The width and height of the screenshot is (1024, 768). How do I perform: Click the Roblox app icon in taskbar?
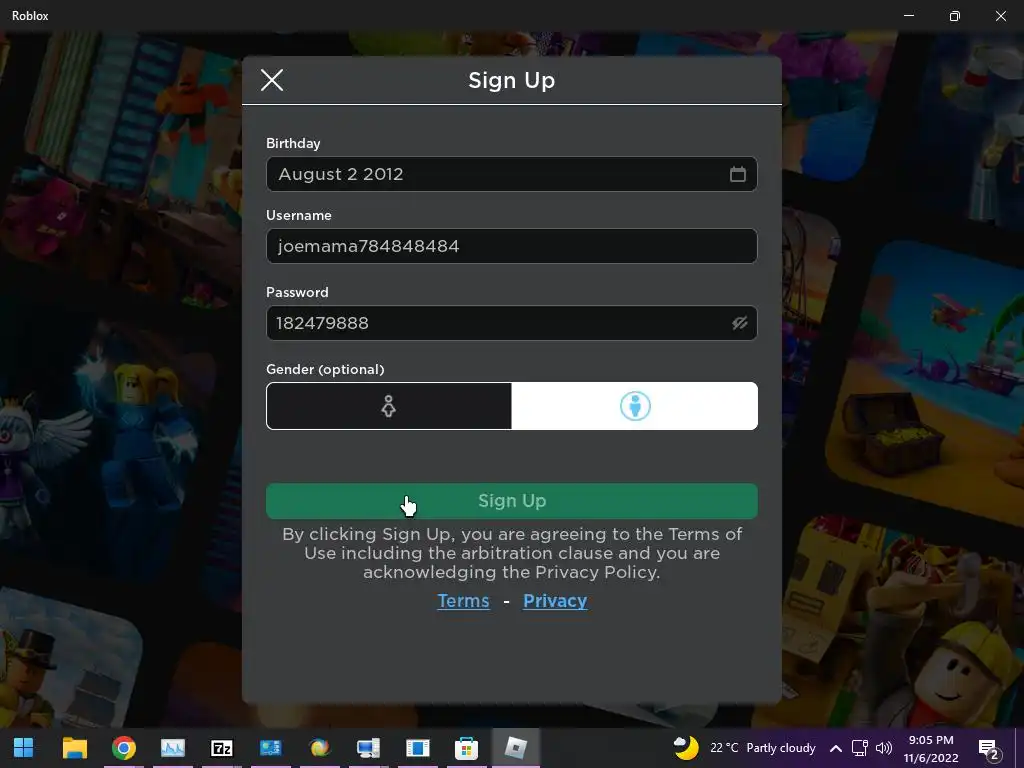[x=515, y=748]
